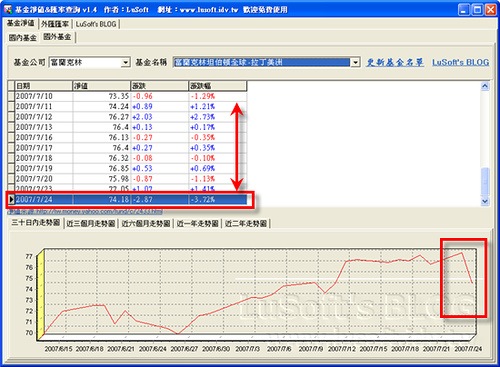This screenshot has height=367, width=500.
Task: Click the percent cell +2.73%
Action: point(218,117)
